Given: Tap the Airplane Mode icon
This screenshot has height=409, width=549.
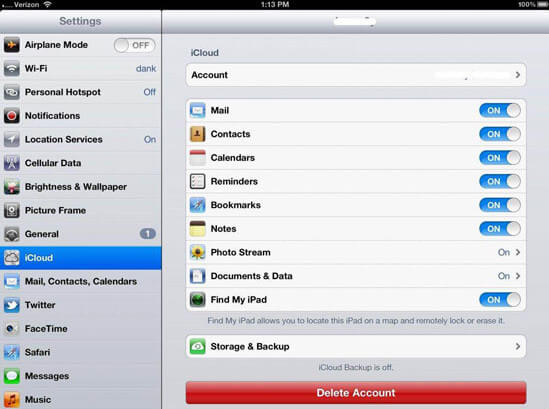Looking at the screenshot, I should 12,45.
